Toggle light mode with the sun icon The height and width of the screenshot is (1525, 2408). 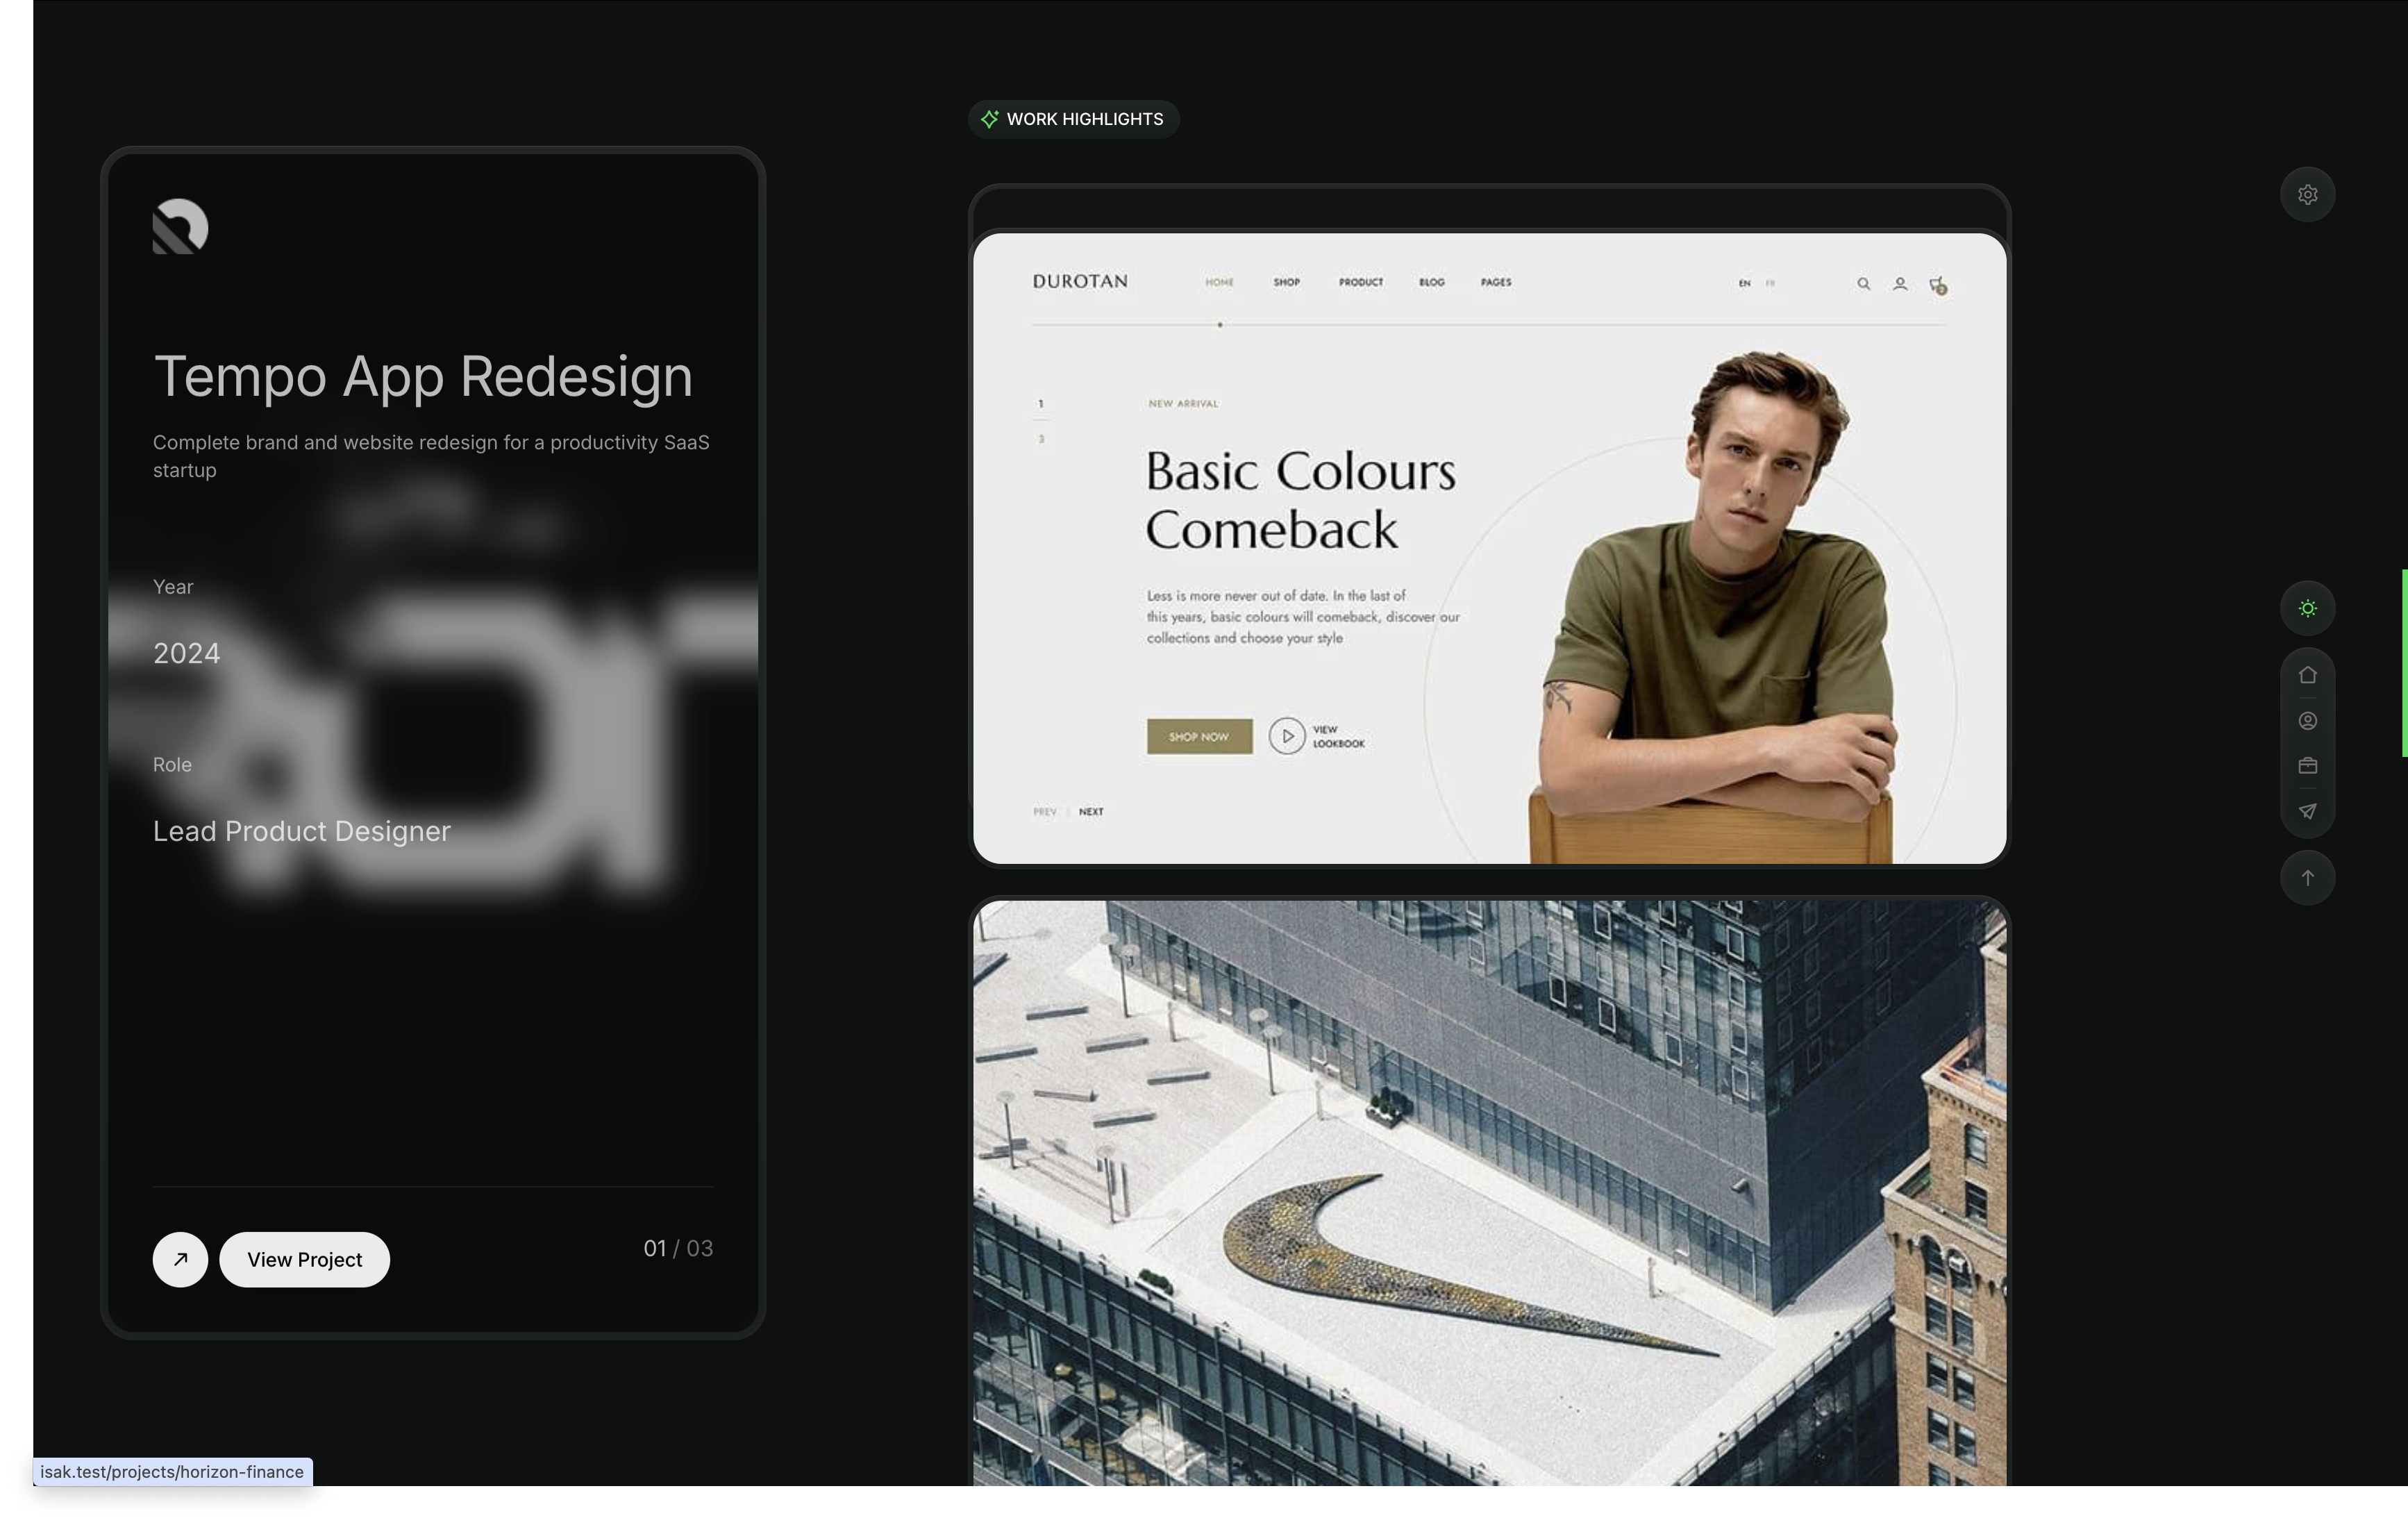(2307, 608)
